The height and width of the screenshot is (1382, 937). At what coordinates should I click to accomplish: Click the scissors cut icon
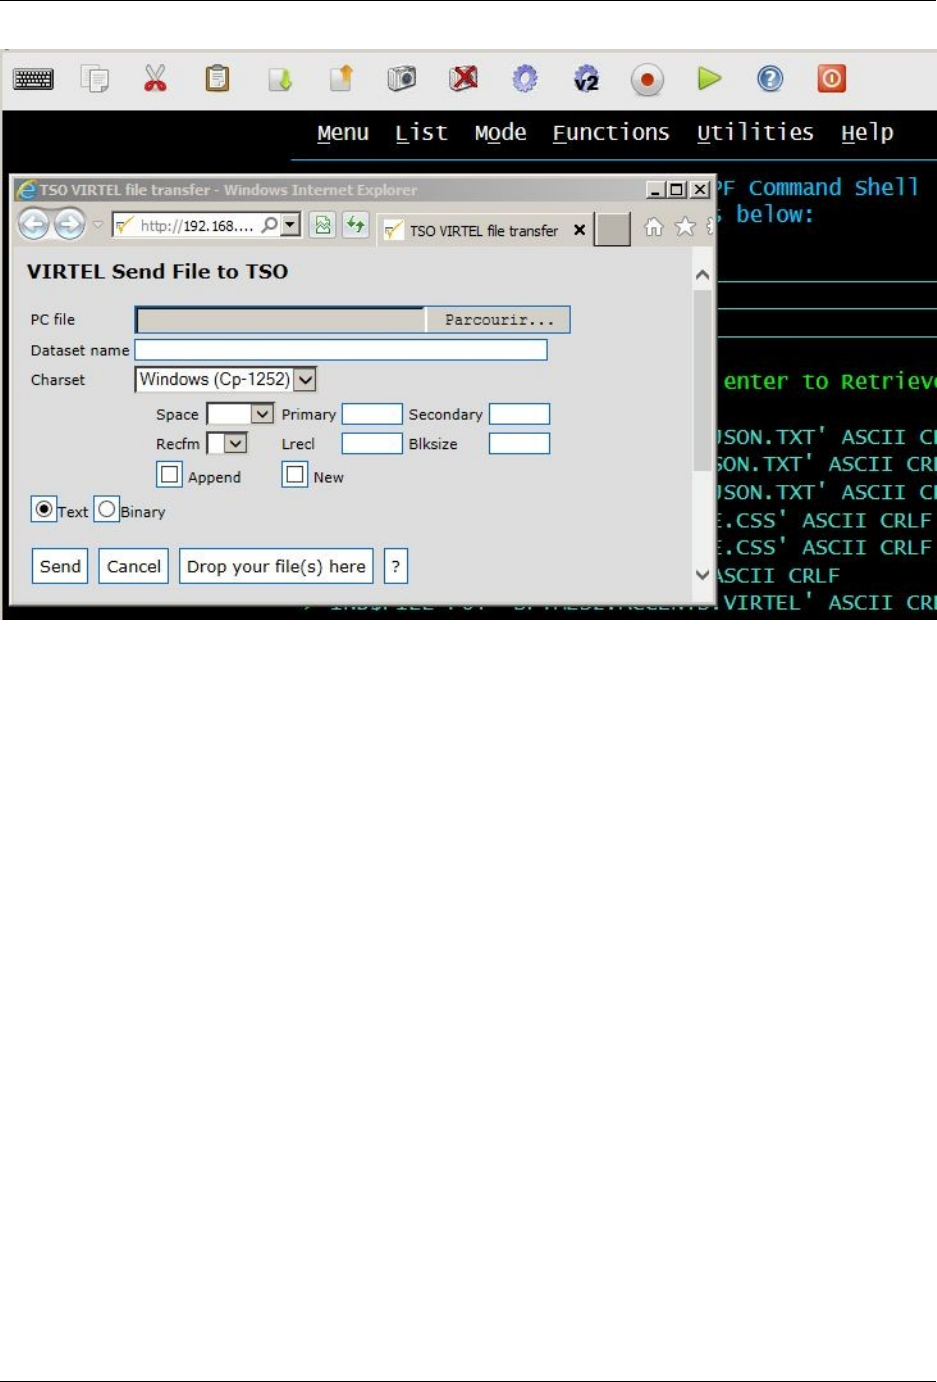pos(155,78)
